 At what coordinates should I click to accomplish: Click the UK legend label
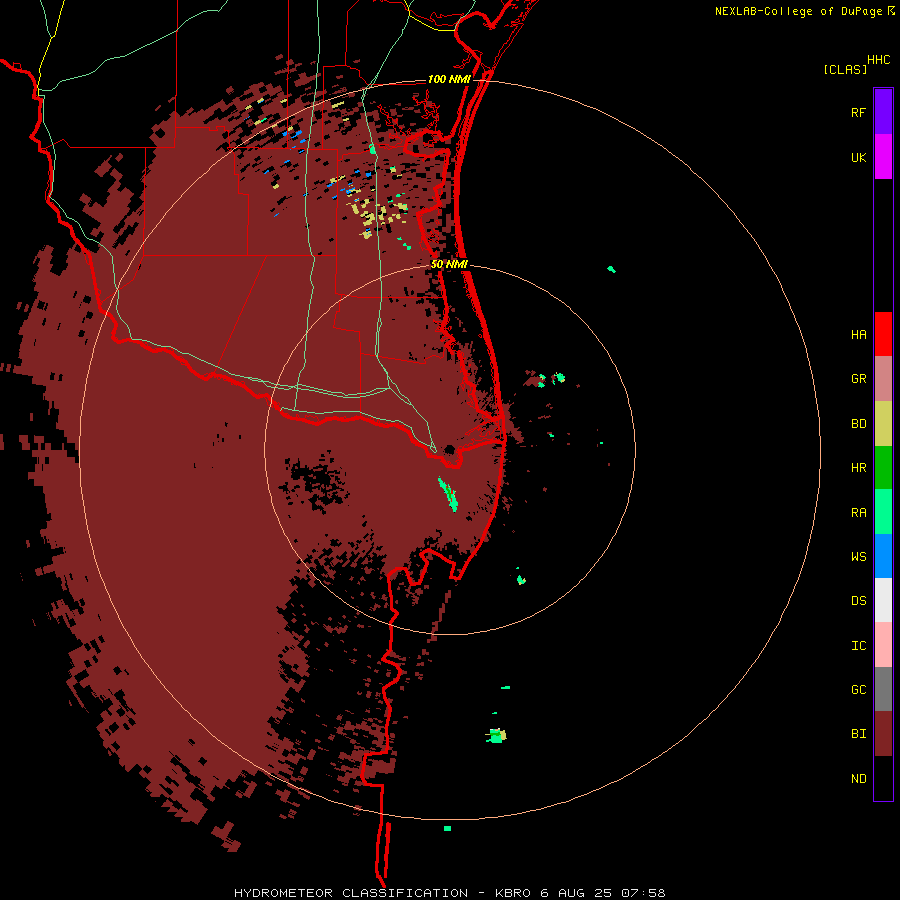coord(858,157)
